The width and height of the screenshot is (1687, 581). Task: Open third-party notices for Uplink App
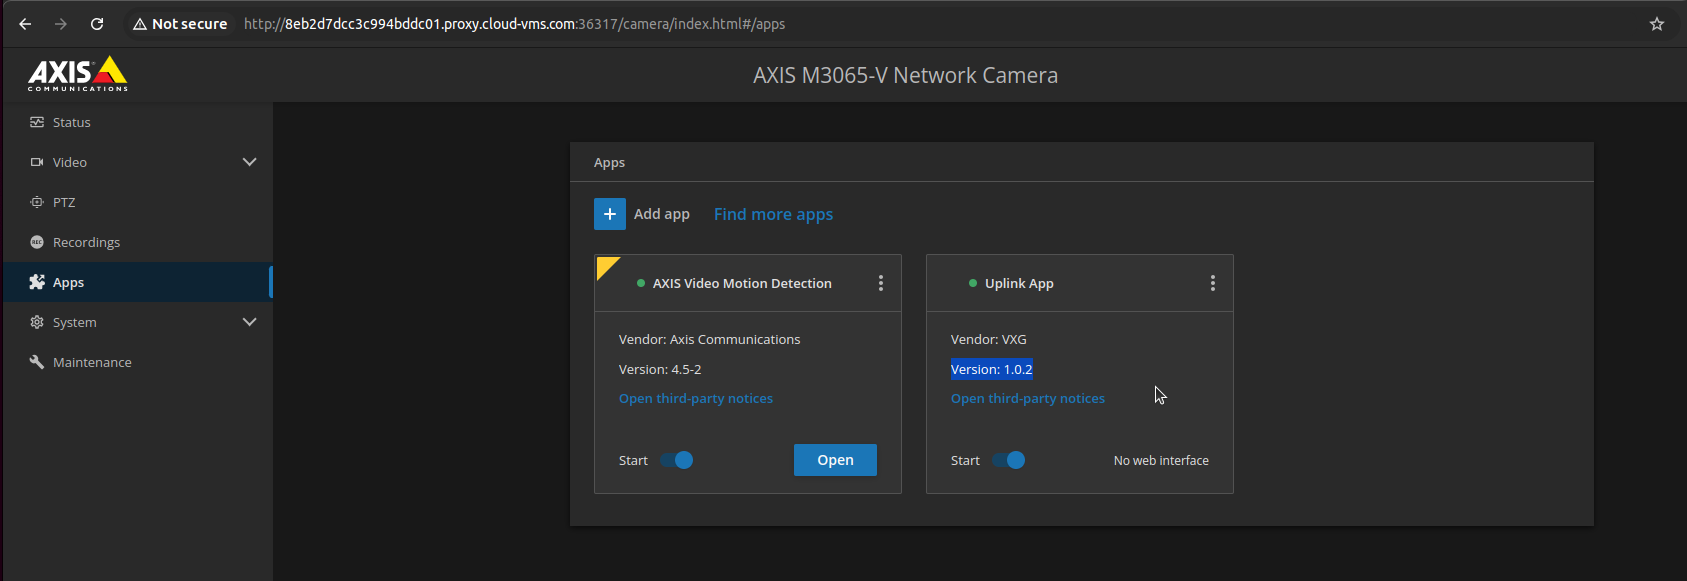[x=1027, y=398]
